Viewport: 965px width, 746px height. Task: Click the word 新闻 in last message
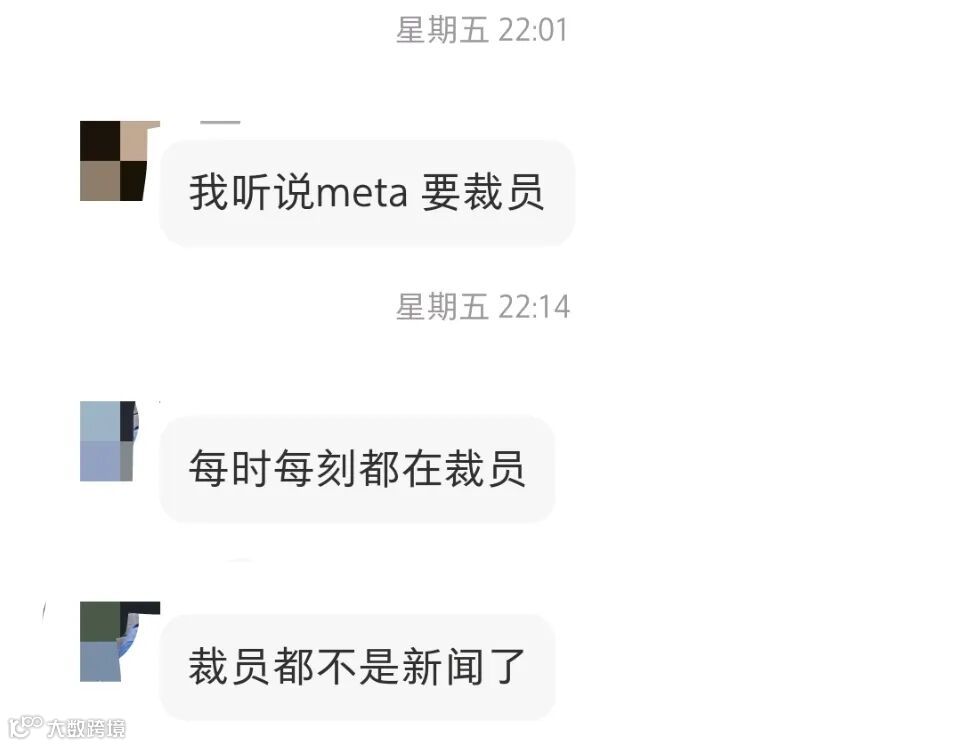tap(442, 667)
